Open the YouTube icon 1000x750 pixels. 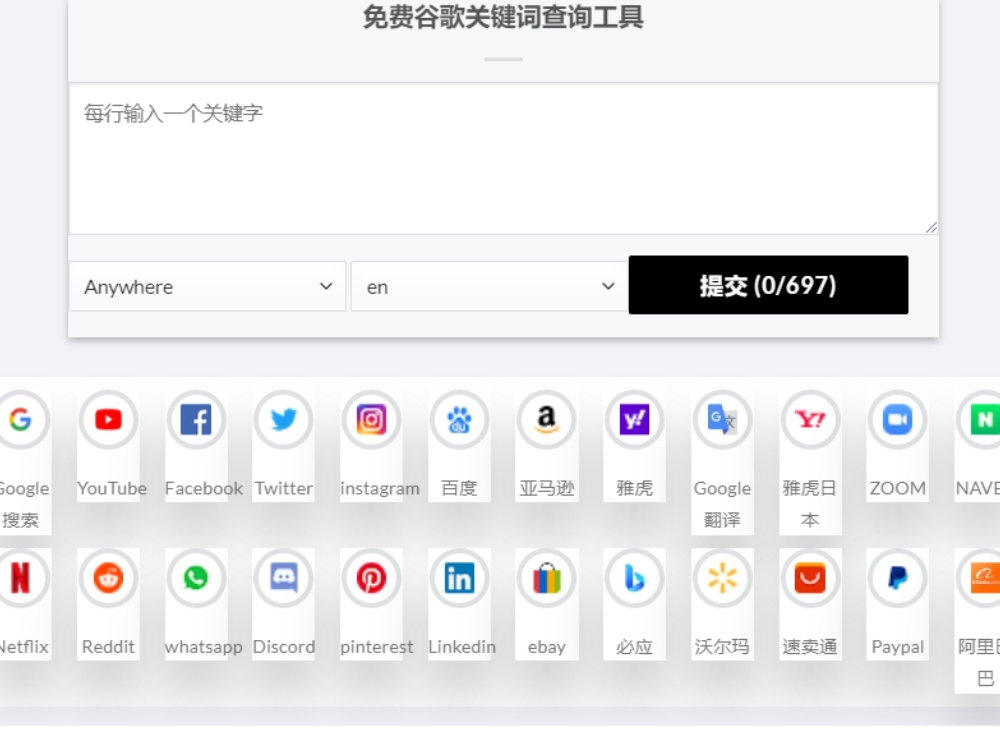point(108,420)
